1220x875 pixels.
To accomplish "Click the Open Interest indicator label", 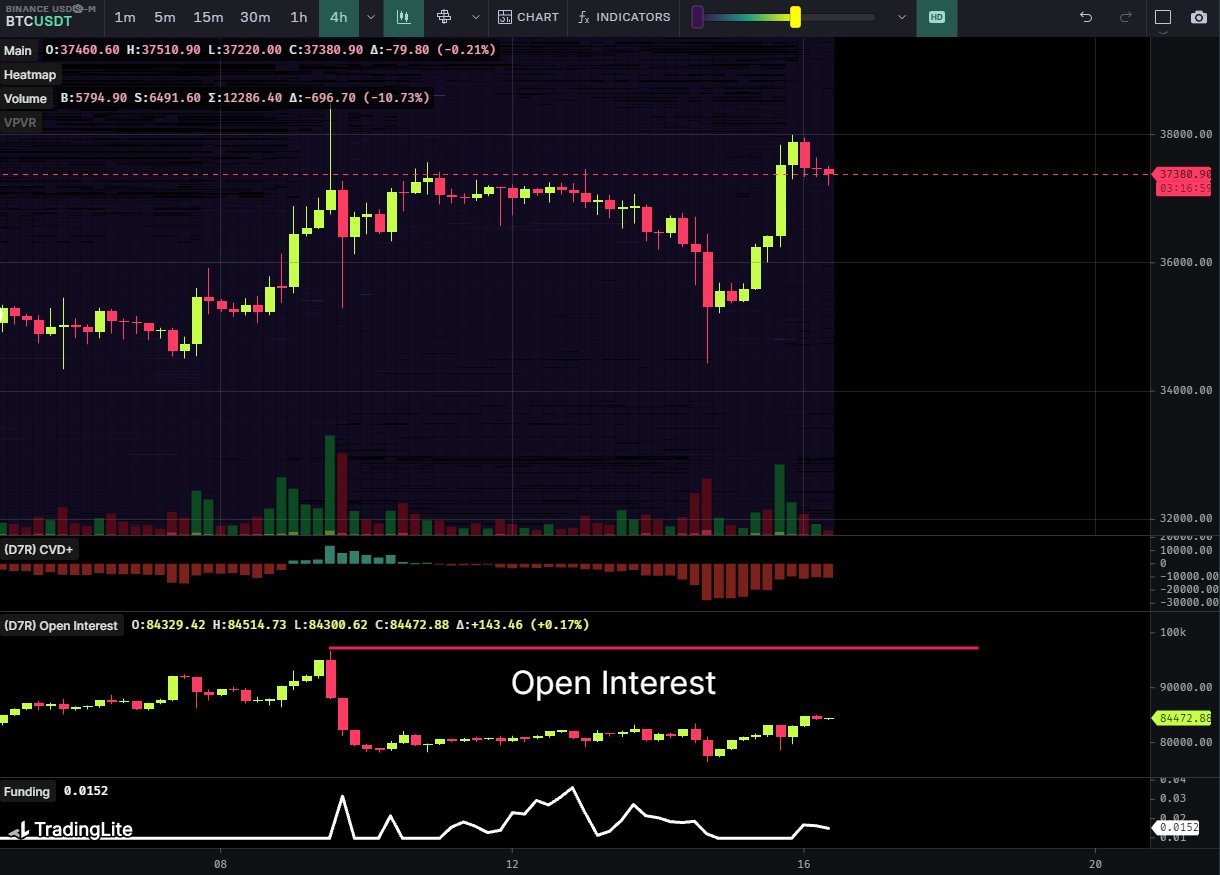I will point(61,625).
